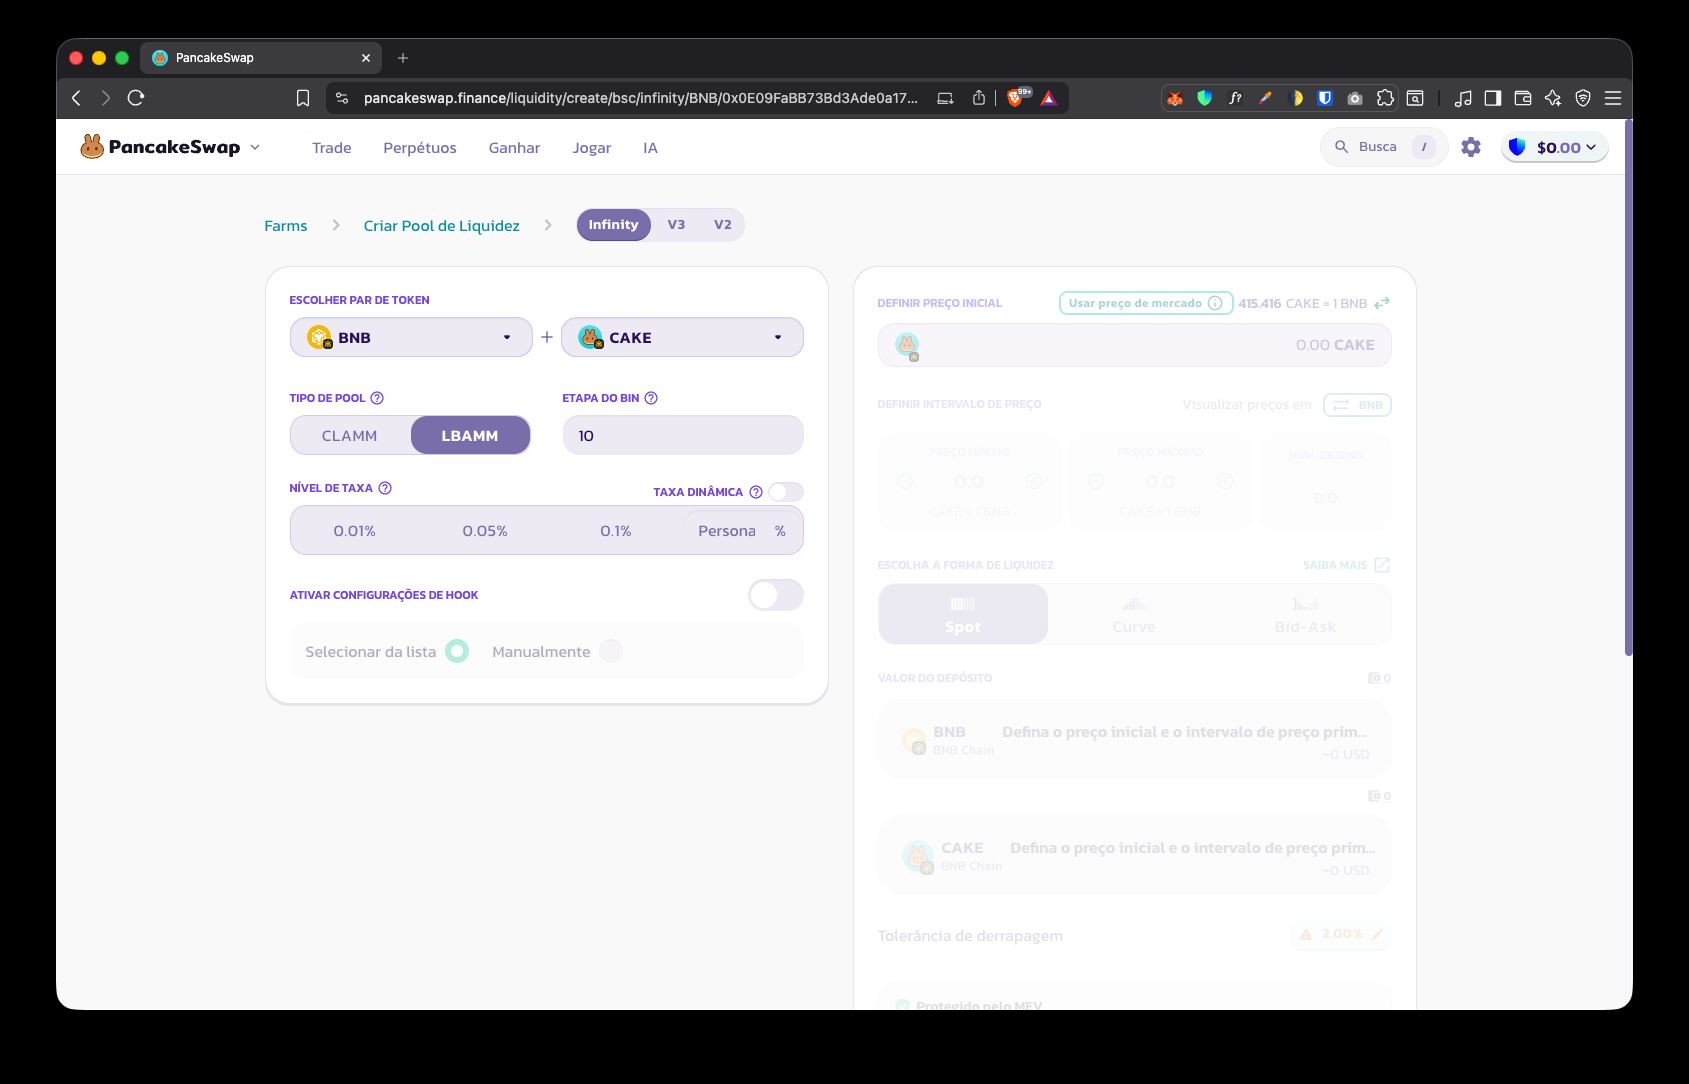
Task: Open the CAKE token dropdown
Action: tap(682, 337)
